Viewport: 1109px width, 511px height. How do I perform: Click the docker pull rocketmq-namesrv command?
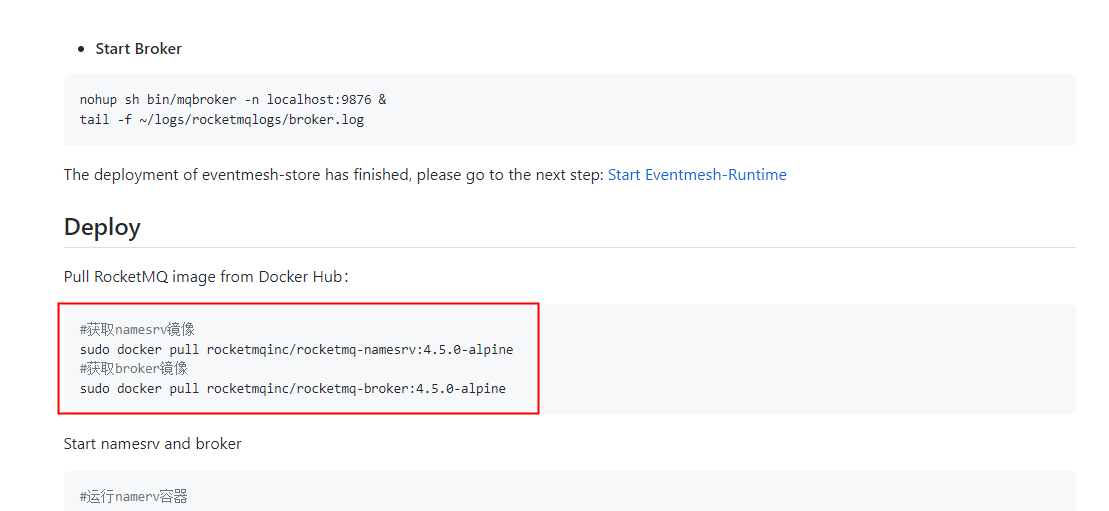click(296, 350)
